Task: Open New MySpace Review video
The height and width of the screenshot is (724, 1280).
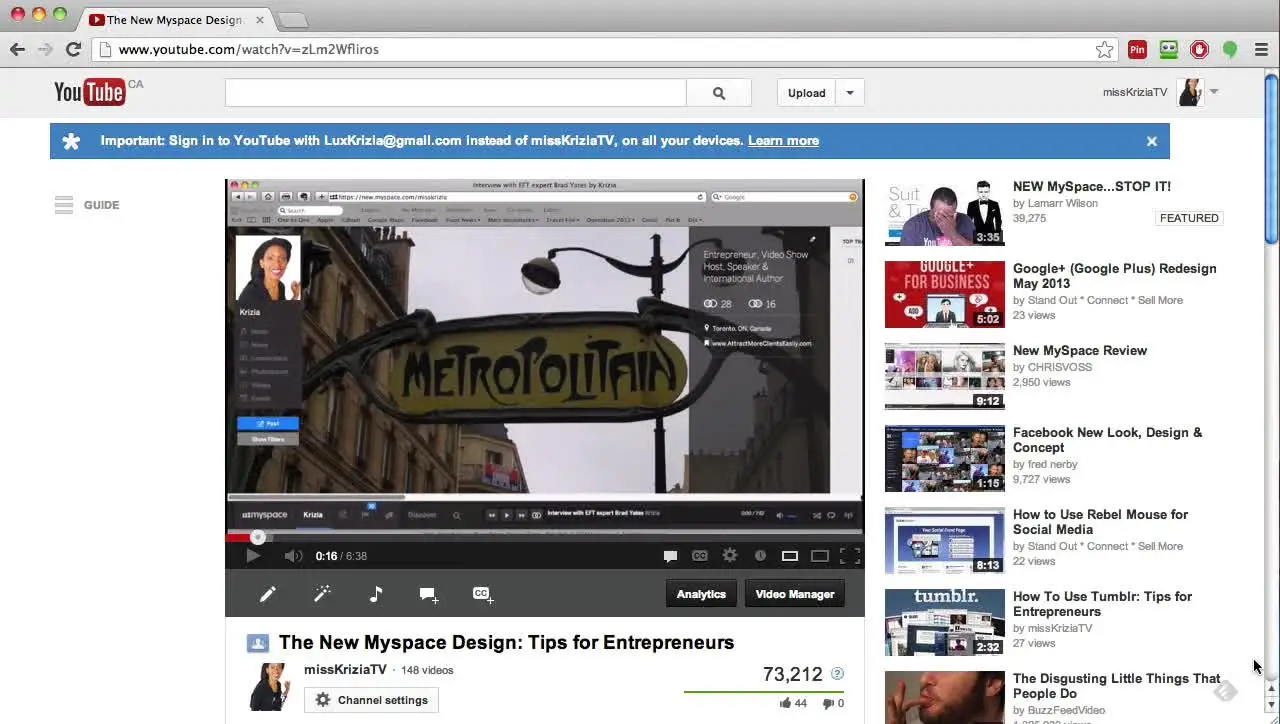Action: [x=1080, y=351]
